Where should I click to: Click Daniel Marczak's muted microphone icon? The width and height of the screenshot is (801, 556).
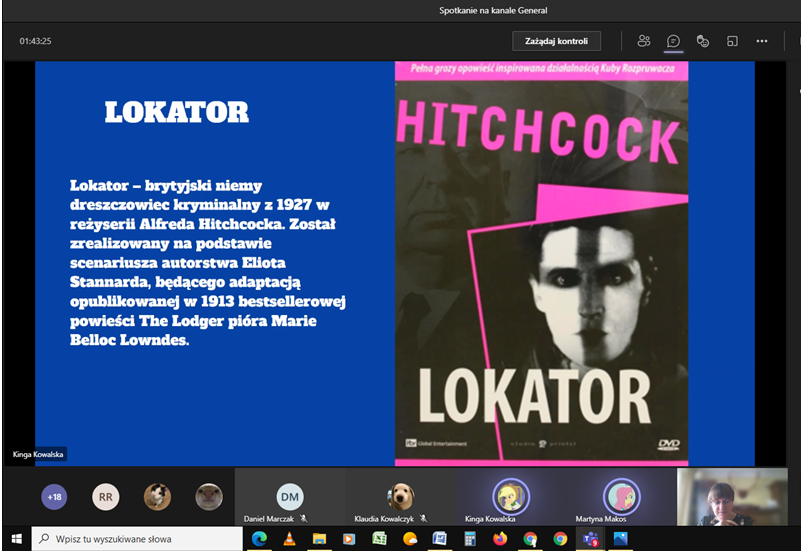tap(303, 519)
